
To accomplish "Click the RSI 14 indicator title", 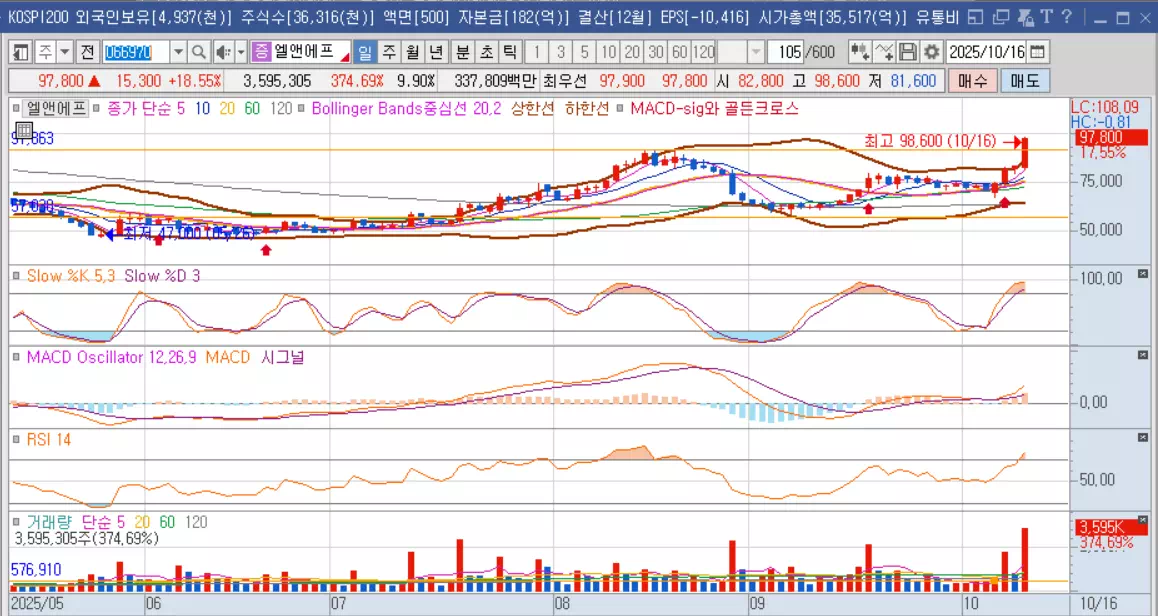I will [x=49, y=439].
